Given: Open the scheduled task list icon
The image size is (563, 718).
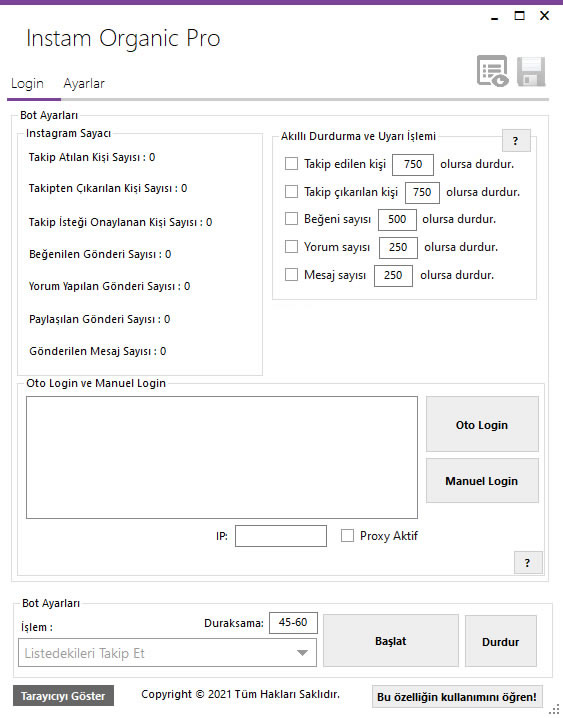Looking at the screenshot, I should pos(493,71).
